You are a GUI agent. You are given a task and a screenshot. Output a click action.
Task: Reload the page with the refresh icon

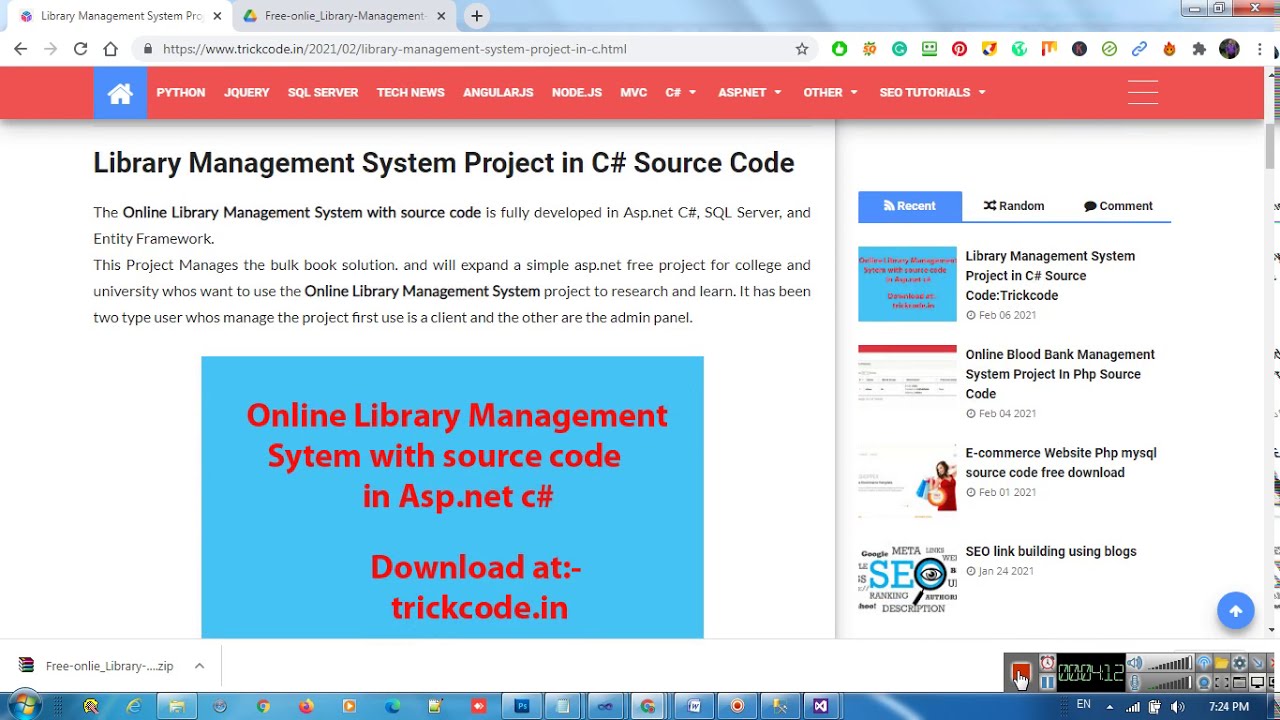point(80,49)
